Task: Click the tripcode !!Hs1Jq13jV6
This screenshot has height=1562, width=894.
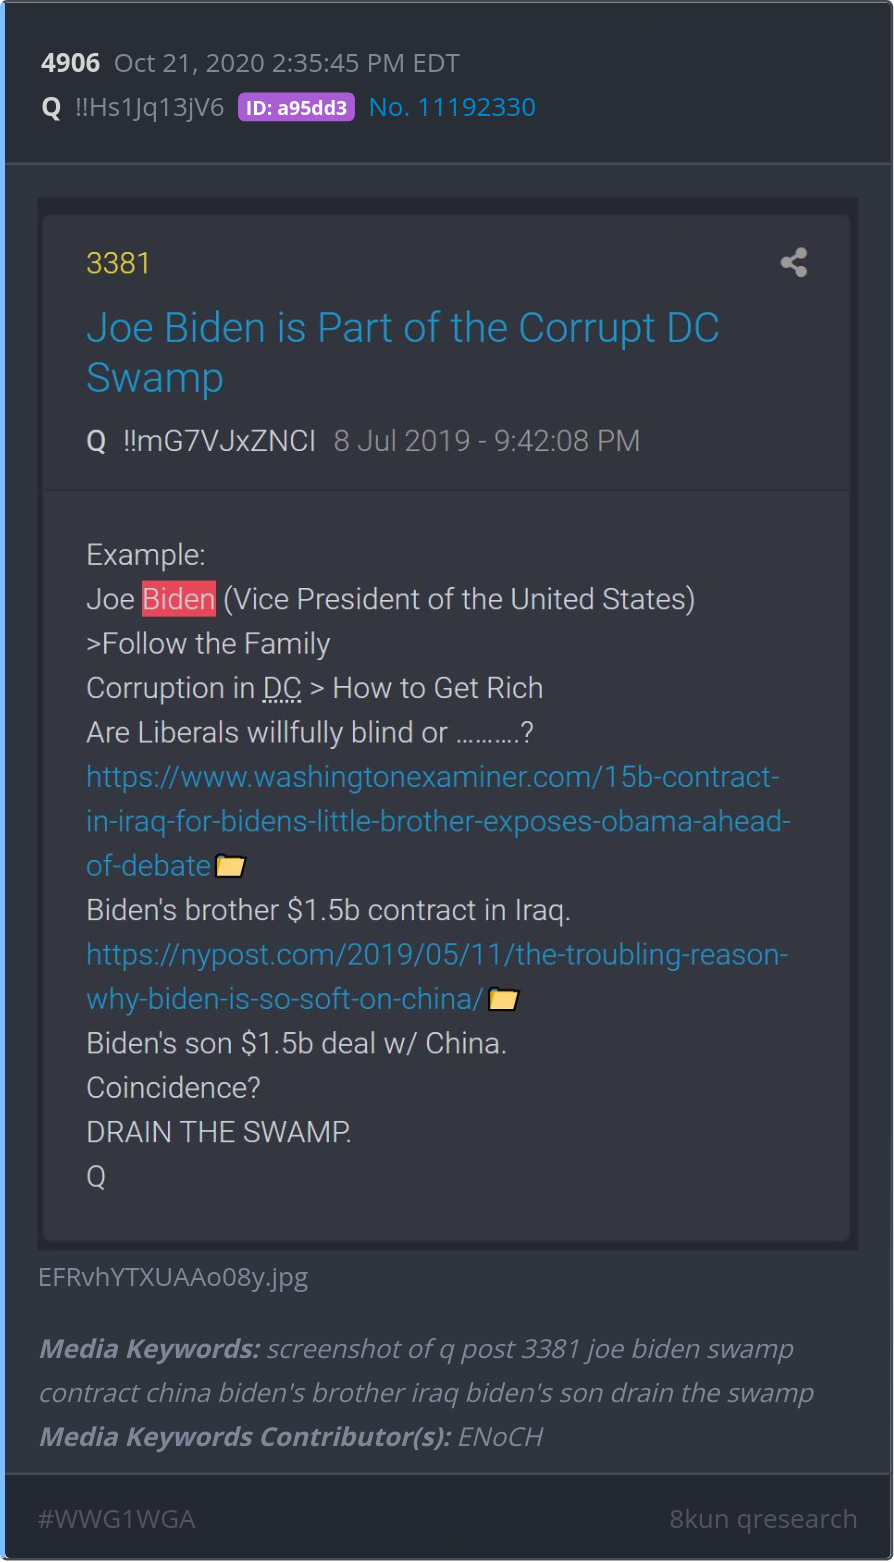Action: (x=149, y=108)
